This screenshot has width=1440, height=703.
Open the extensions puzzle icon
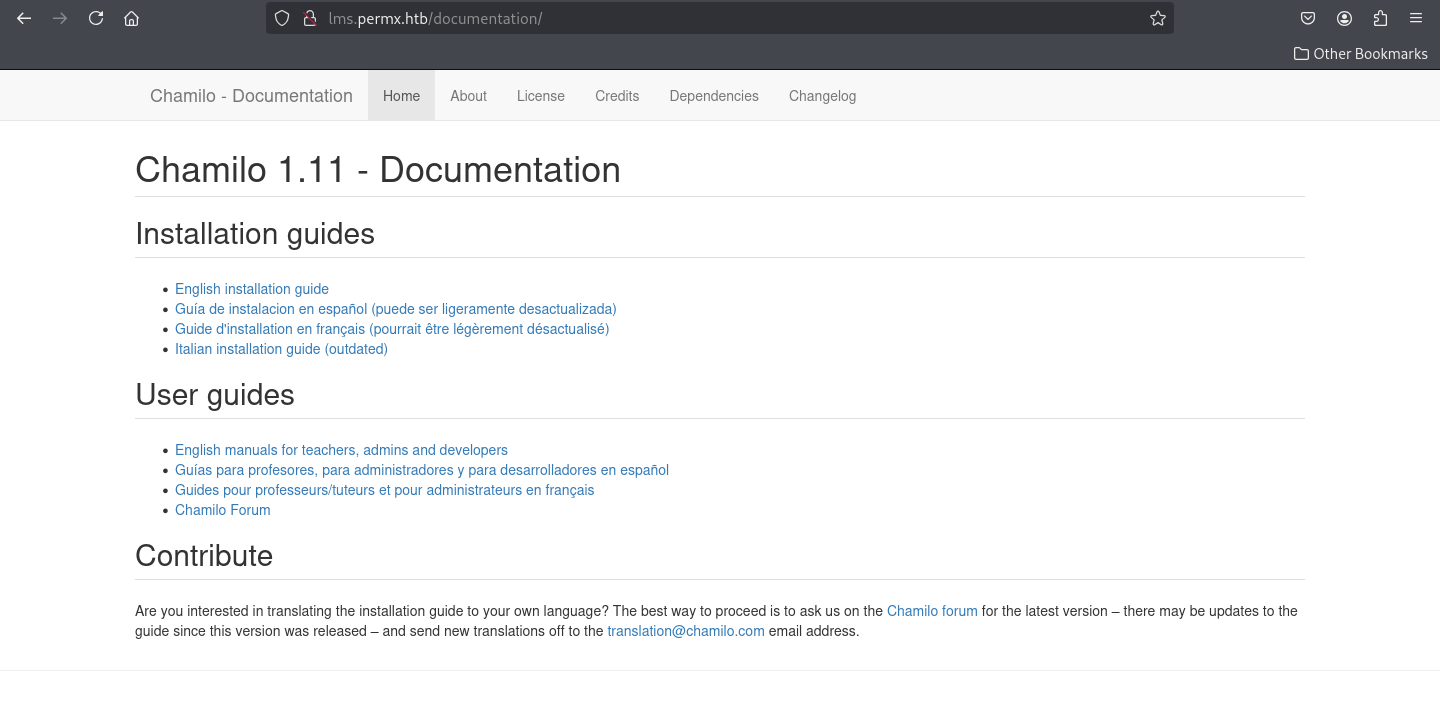coord(1380,18)
